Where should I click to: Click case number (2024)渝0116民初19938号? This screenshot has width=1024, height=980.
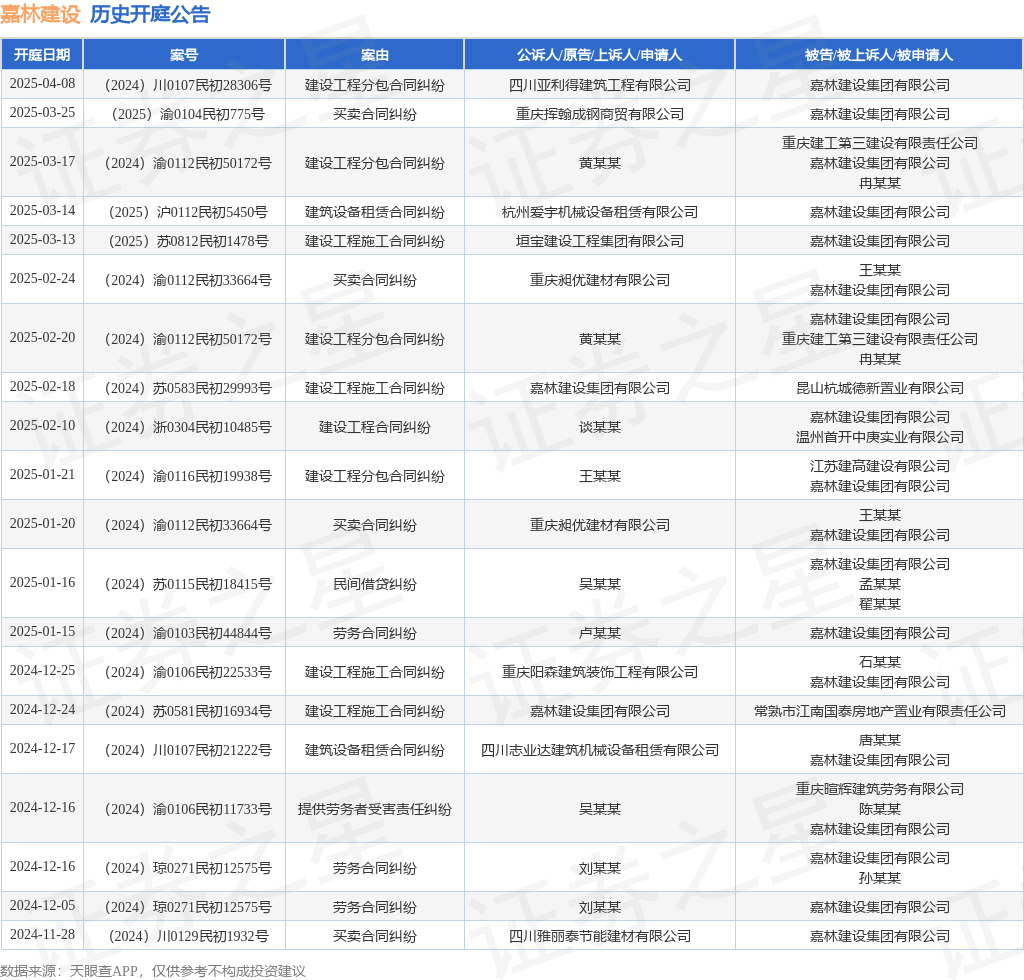188,477
